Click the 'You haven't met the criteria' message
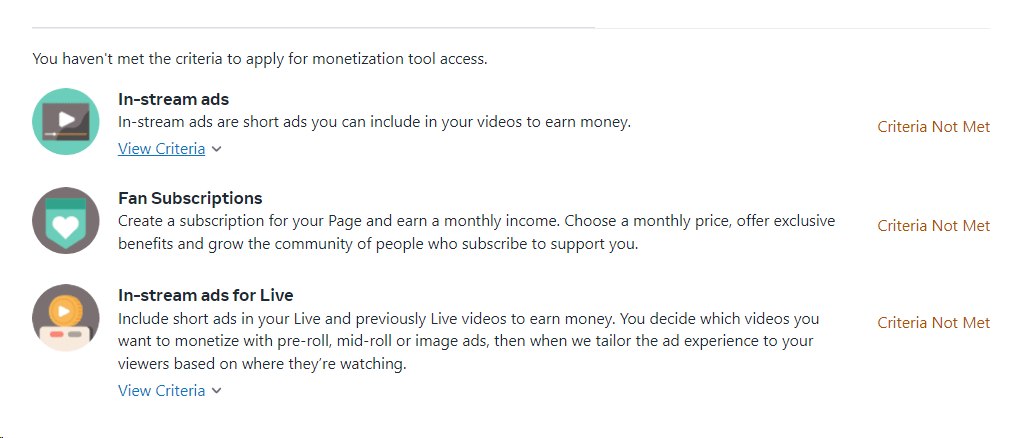Image resolution: width=1026 pixels, height=438 pixels. (x=260, y=59)
